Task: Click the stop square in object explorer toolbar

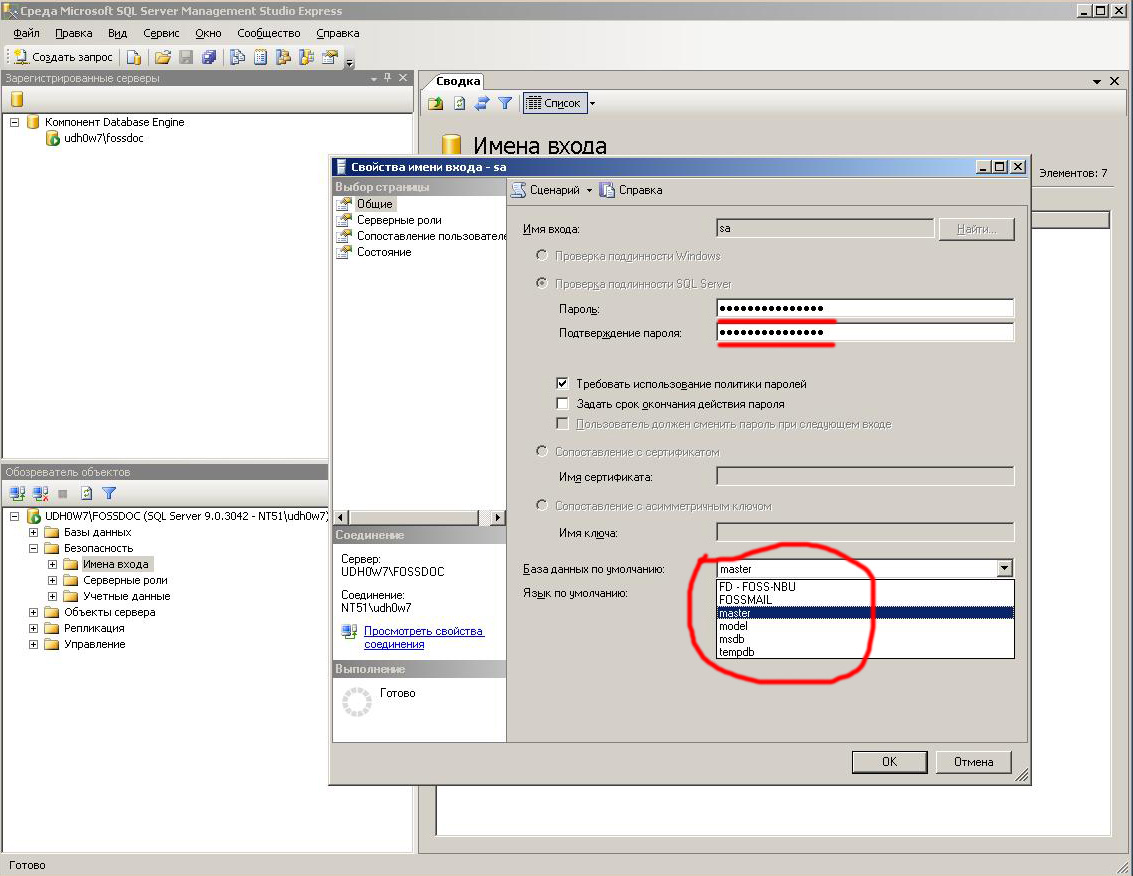Action: coord(63,494)
